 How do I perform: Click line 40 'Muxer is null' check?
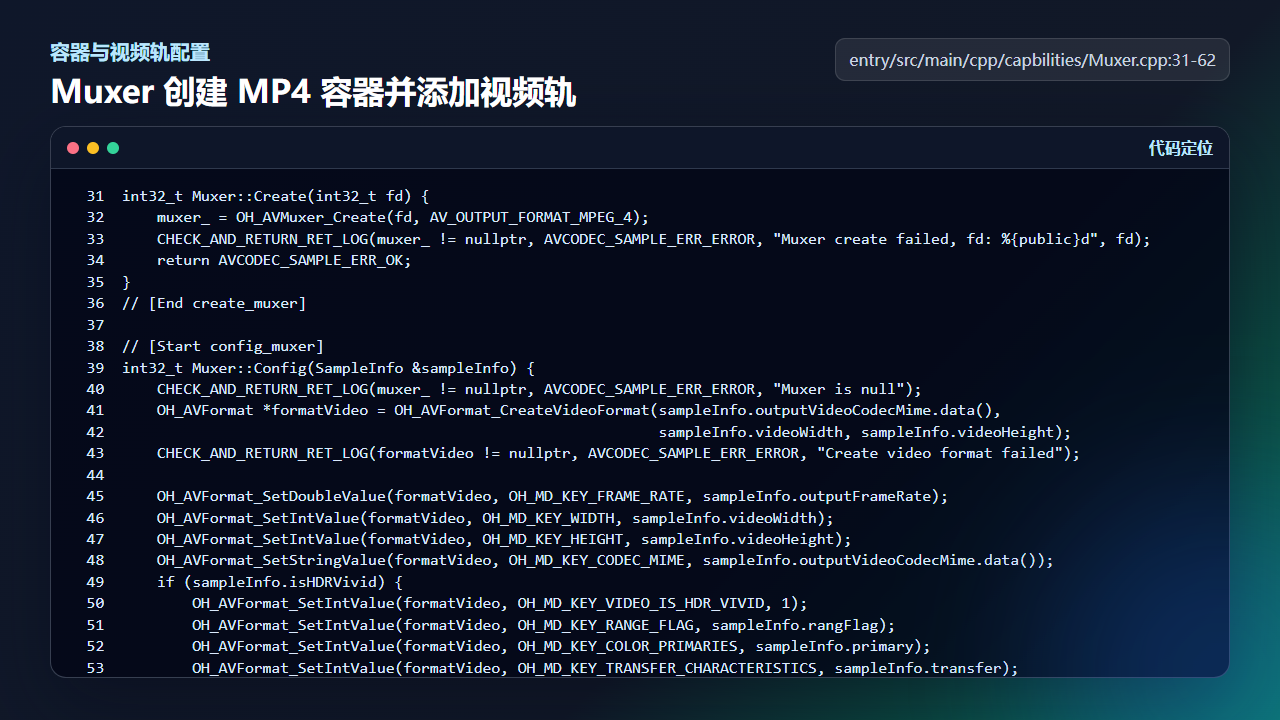coord(539,389)
